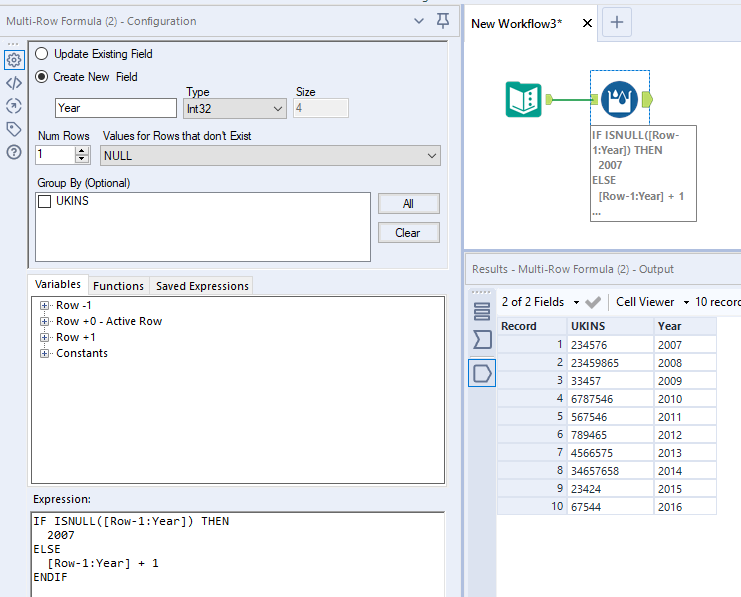Switch to the Variables tab
The height and width of the screenshot is (597, 741).
(58, 285)
